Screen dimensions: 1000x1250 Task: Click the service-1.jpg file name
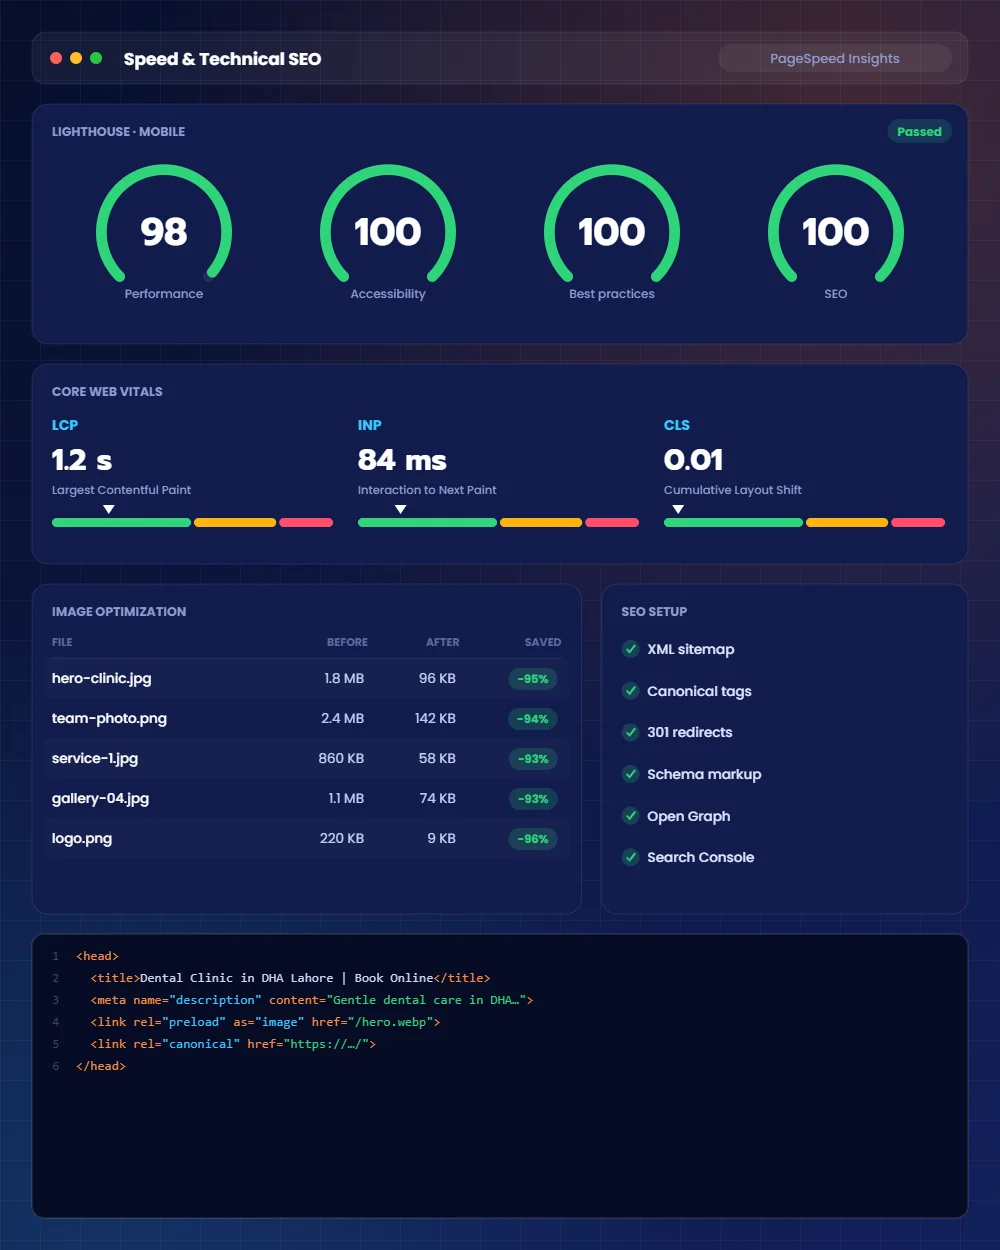95,758
